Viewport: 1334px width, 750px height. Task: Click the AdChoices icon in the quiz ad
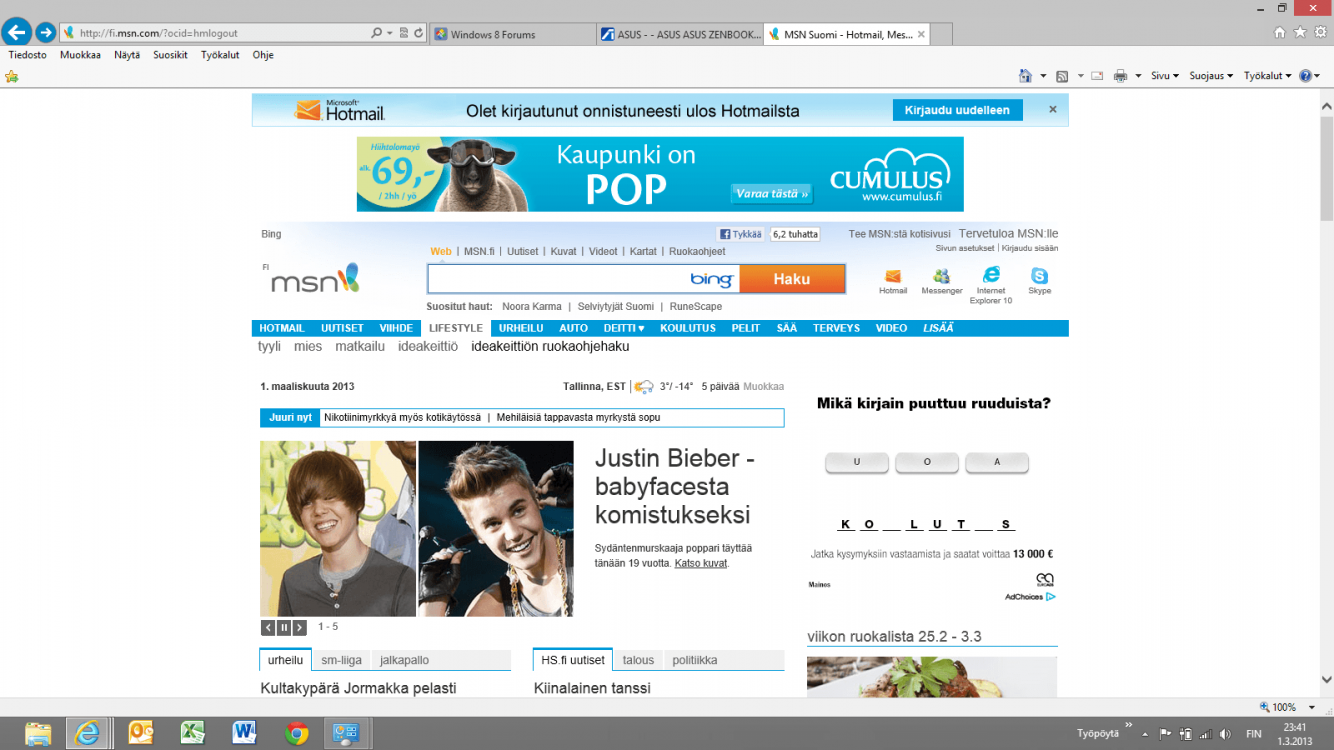(x=1051, y=597)
